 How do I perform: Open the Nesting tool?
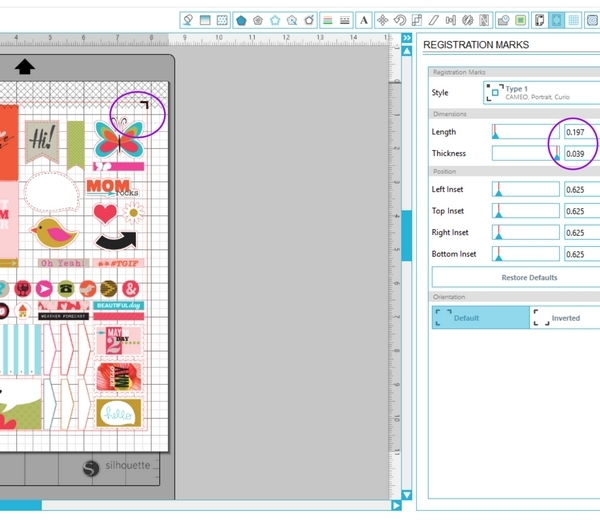pos(484,20)
